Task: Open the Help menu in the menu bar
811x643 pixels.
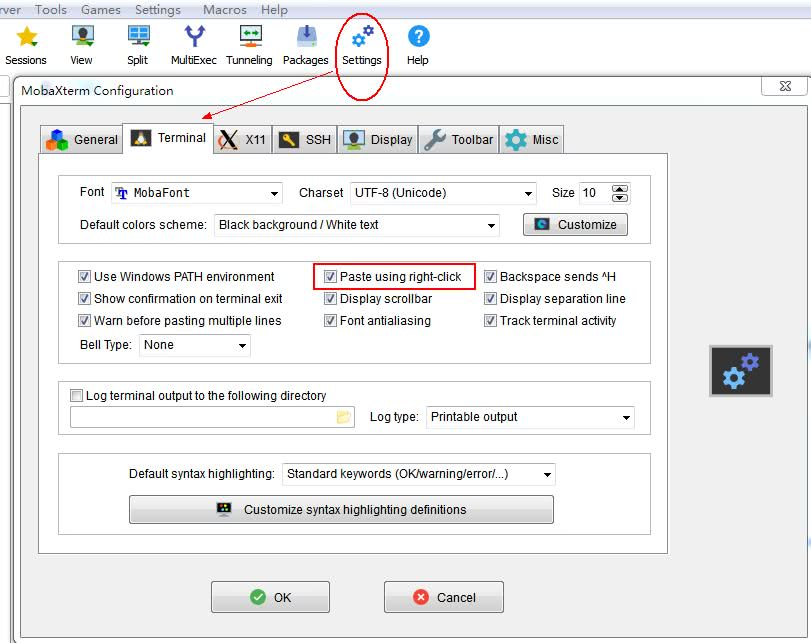Action: point(274,10)
